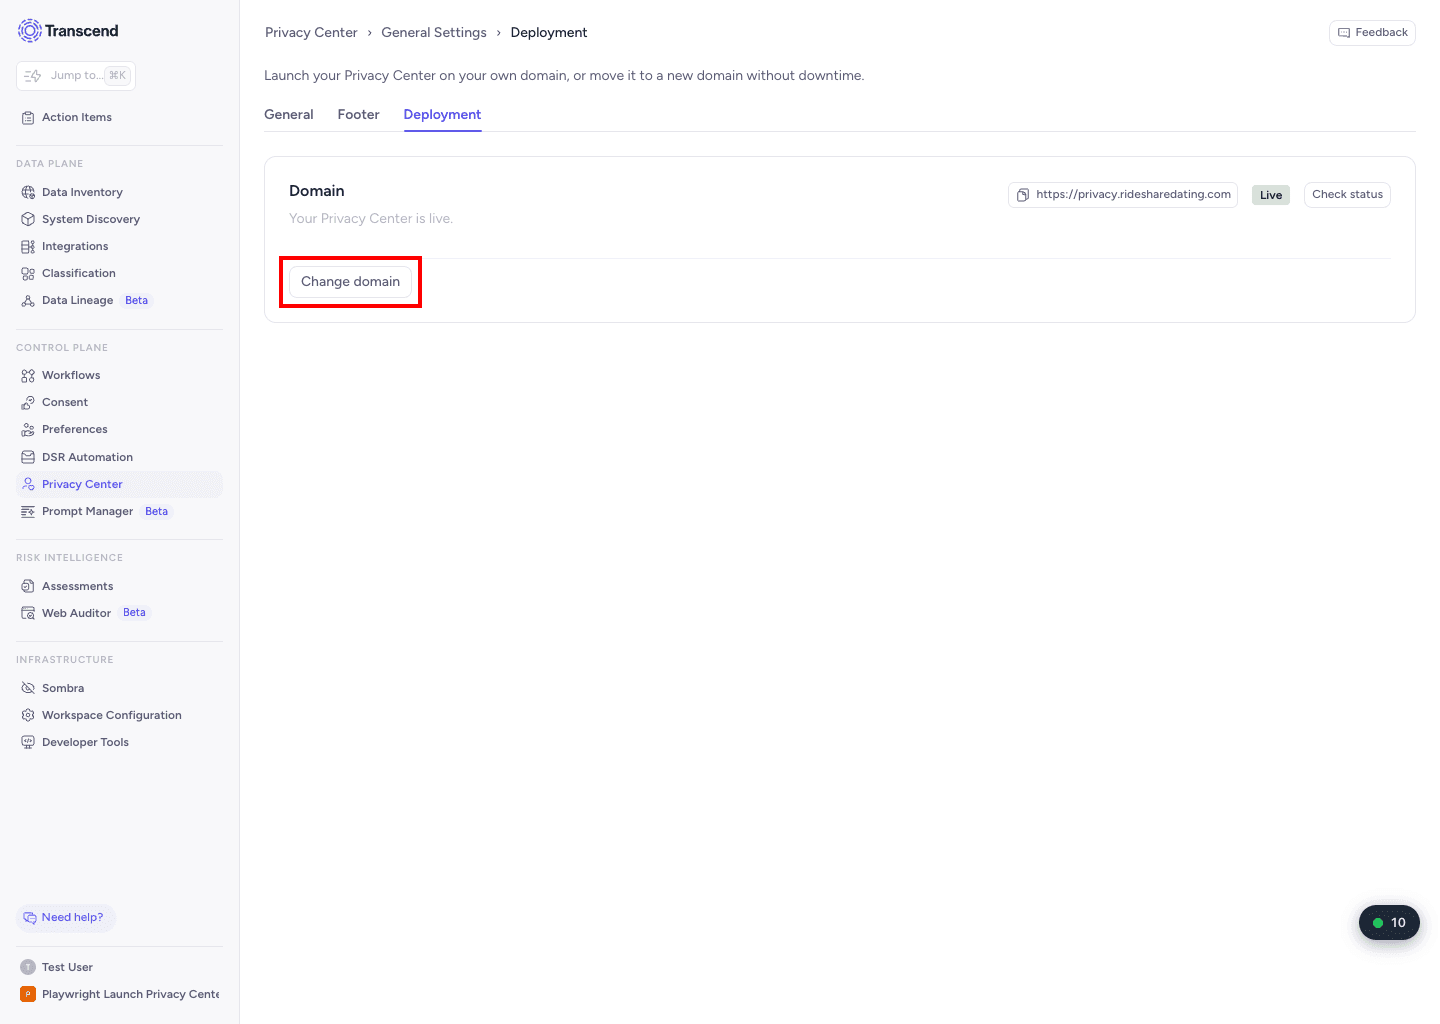Click the floating widget showing 10
The width and height of the screenshot is (1440, 1024).
[x=1389, y=923]
